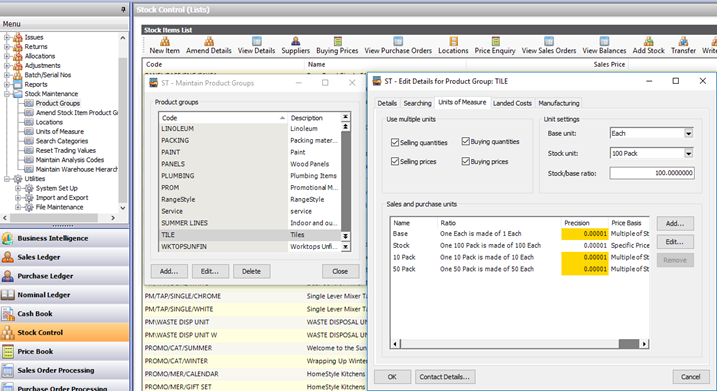The image size is (717, 391).
Task: Open the Business Intelligence module
Action: [x=64, y=238]
